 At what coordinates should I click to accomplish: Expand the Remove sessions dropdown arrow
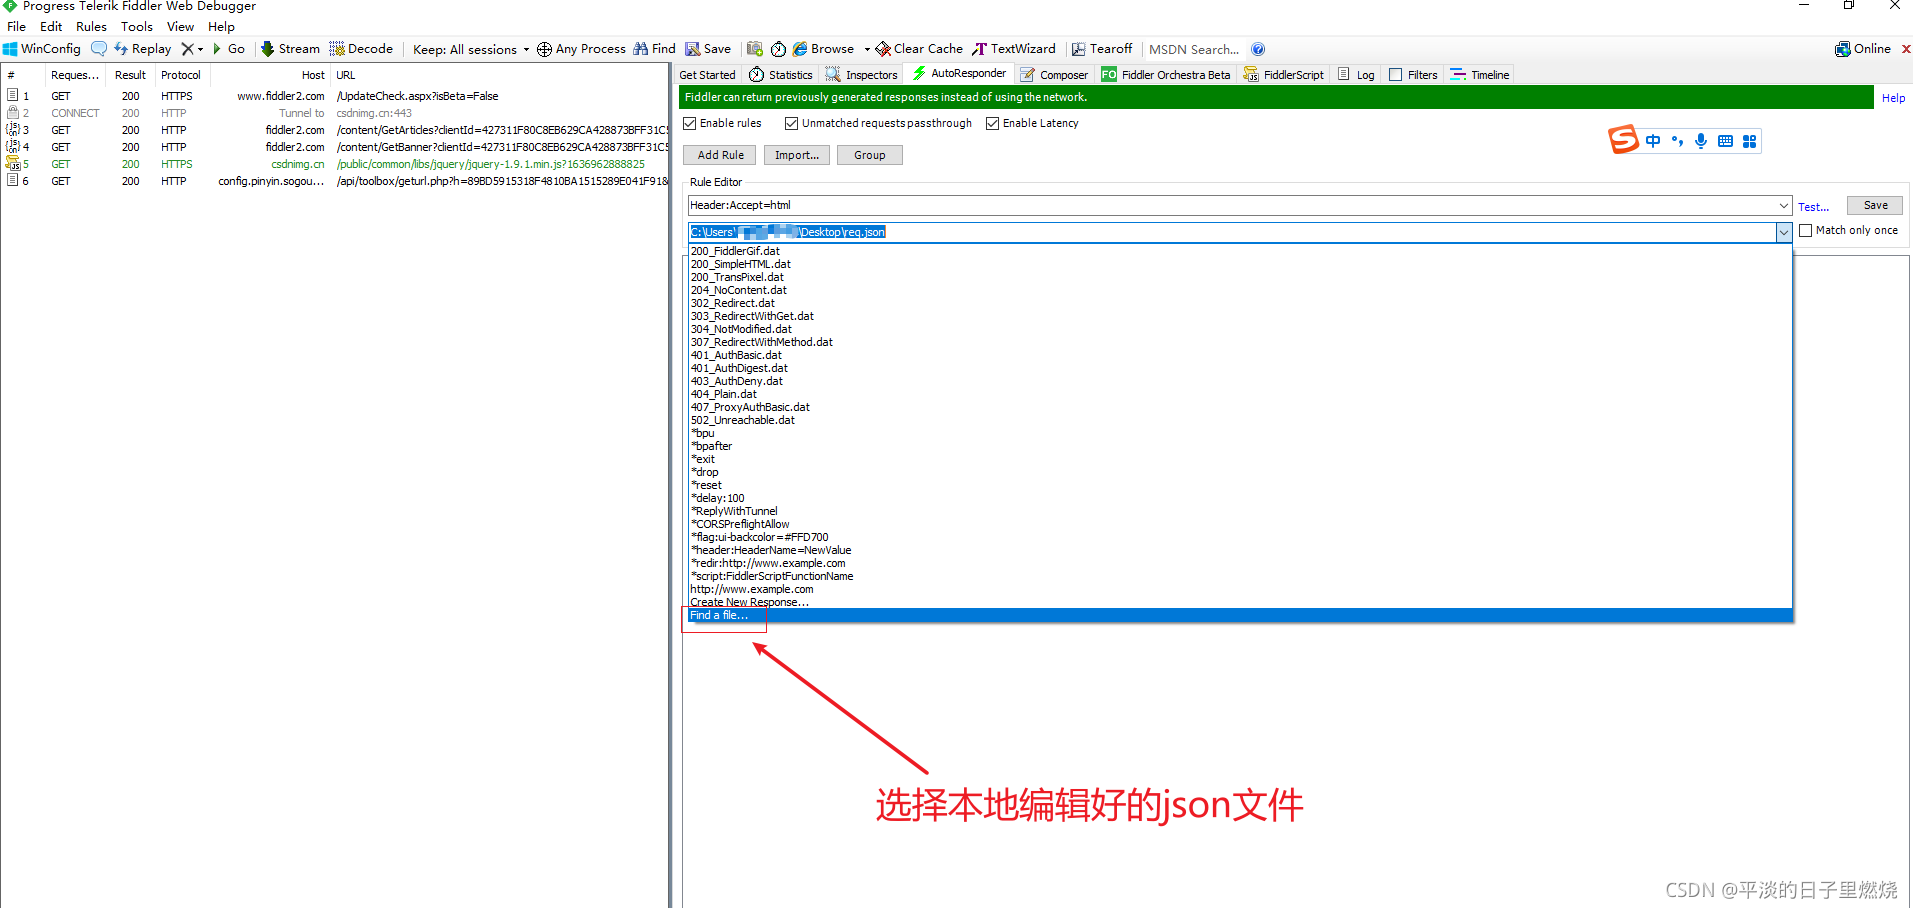point(201,49)
